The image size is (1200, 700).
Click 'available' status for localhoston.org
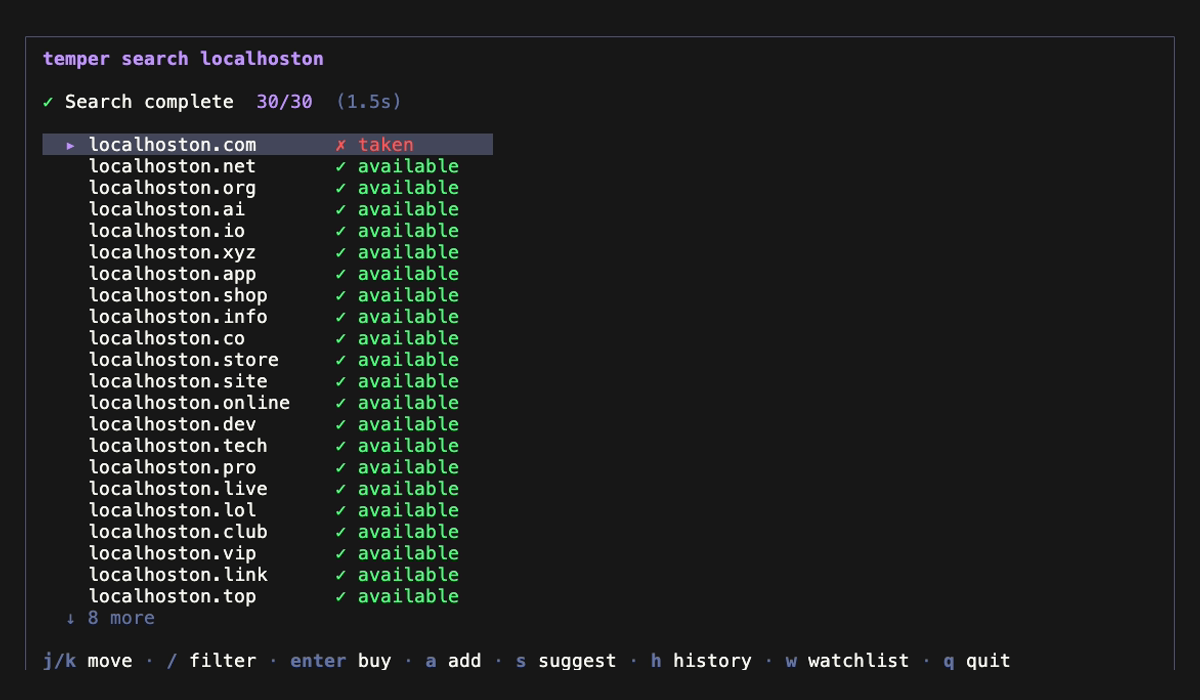[408, 188]
